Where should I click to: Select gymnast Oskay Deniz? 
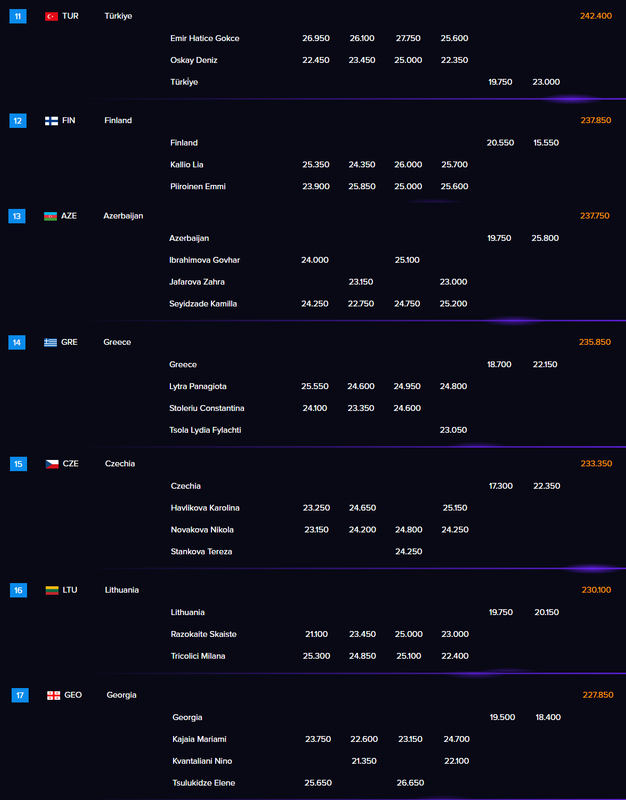pyautogui.click(x=194, y=60)
